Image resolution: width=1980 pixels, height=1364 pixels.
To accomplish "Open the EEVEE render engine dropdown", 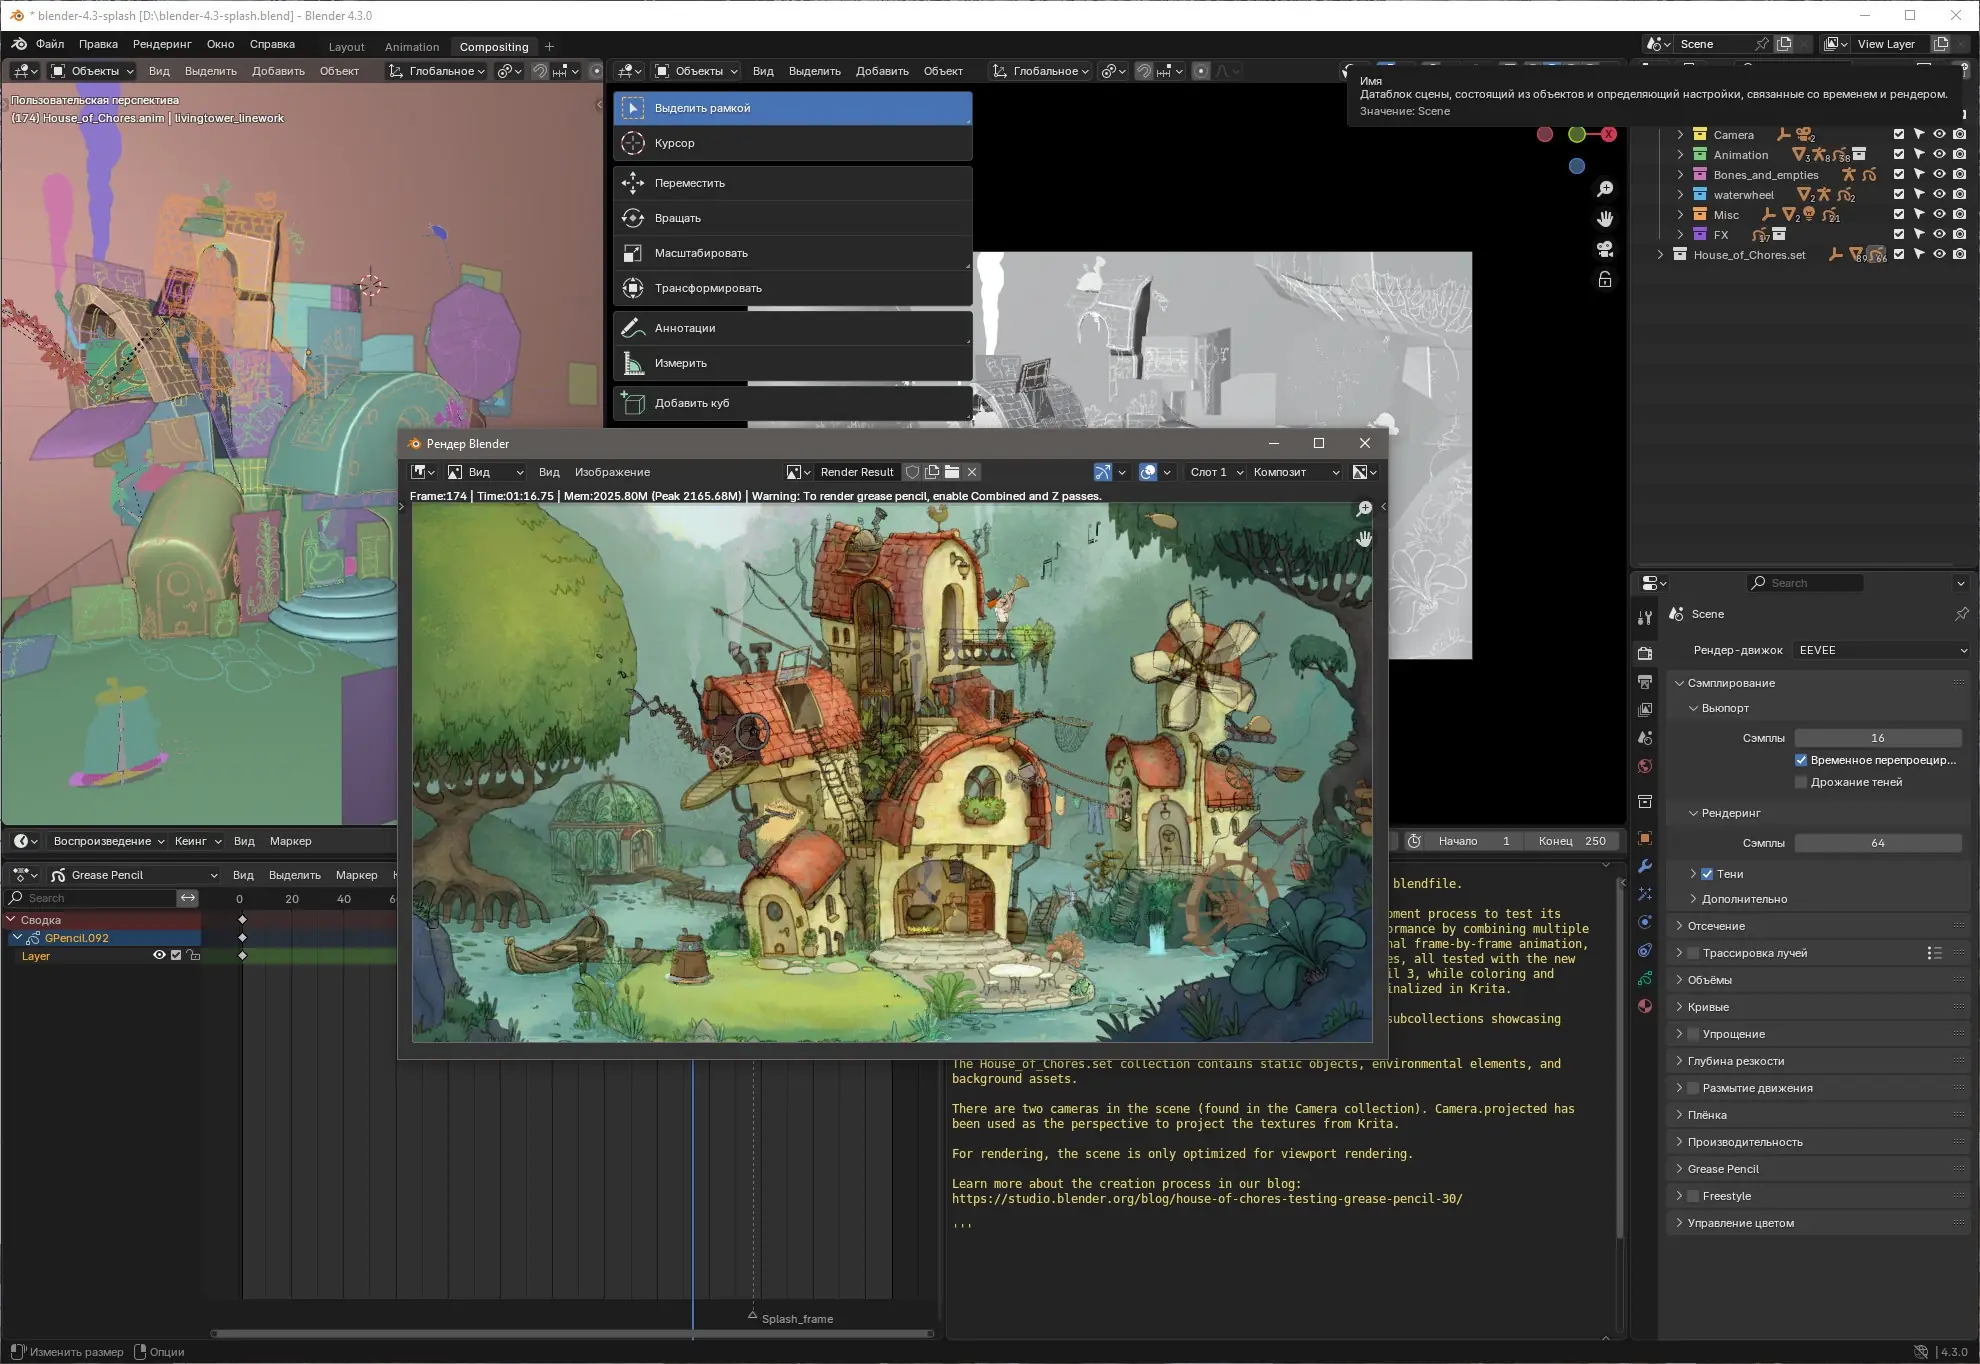I will 1880,650.
